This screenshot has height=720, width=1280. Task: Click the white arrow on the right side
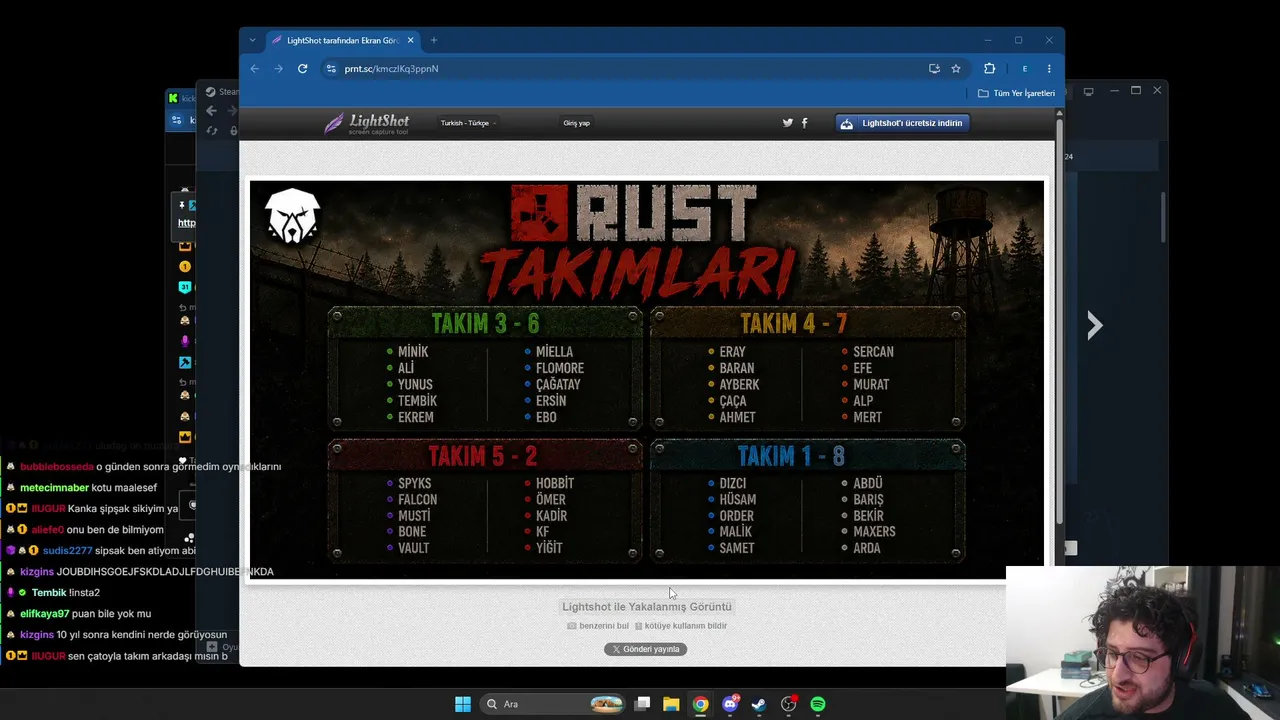click(x=1095, y=325)
